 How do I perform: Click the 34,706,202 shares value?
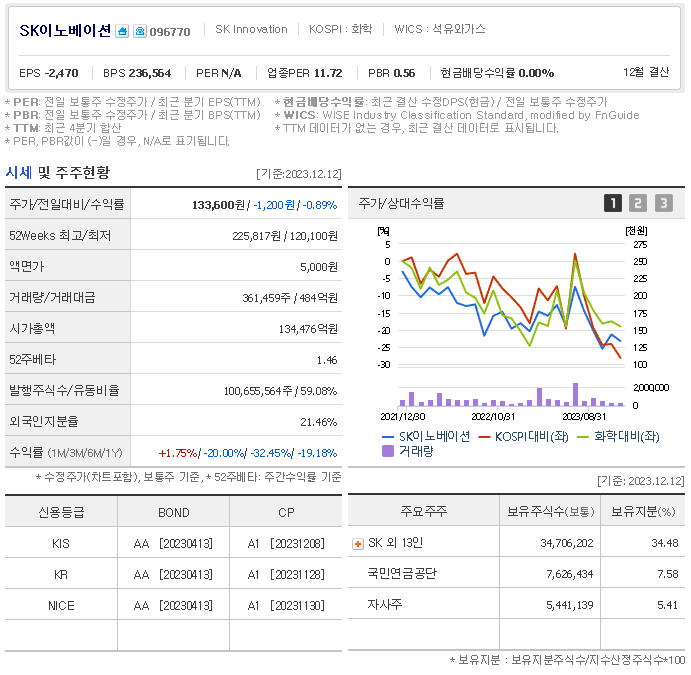point(567,543)
